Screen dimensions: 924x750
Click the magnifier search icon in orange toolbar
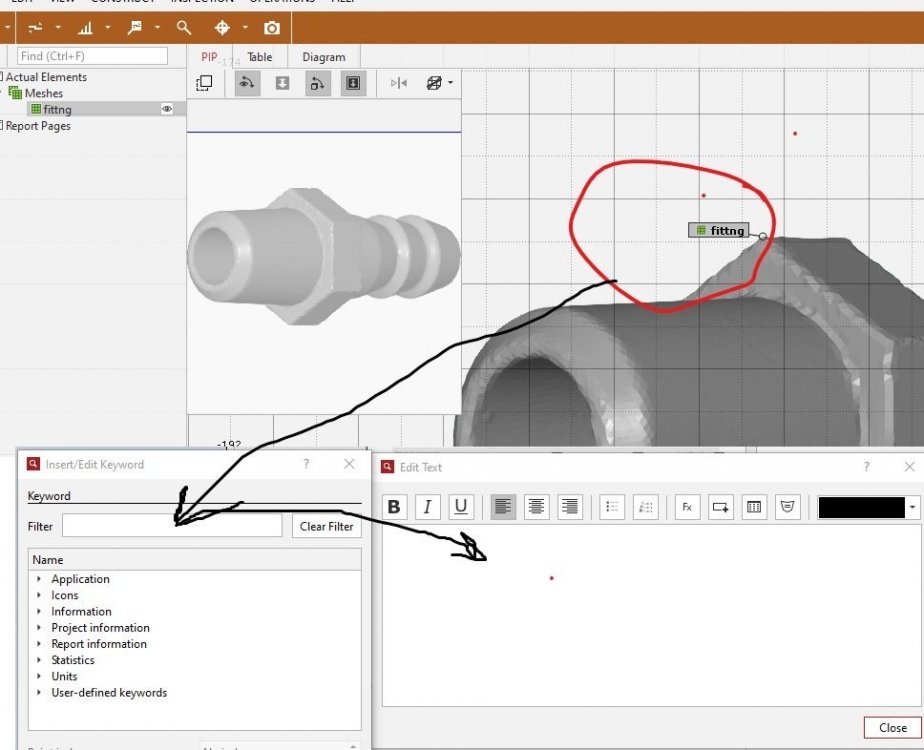click(183, 28)
